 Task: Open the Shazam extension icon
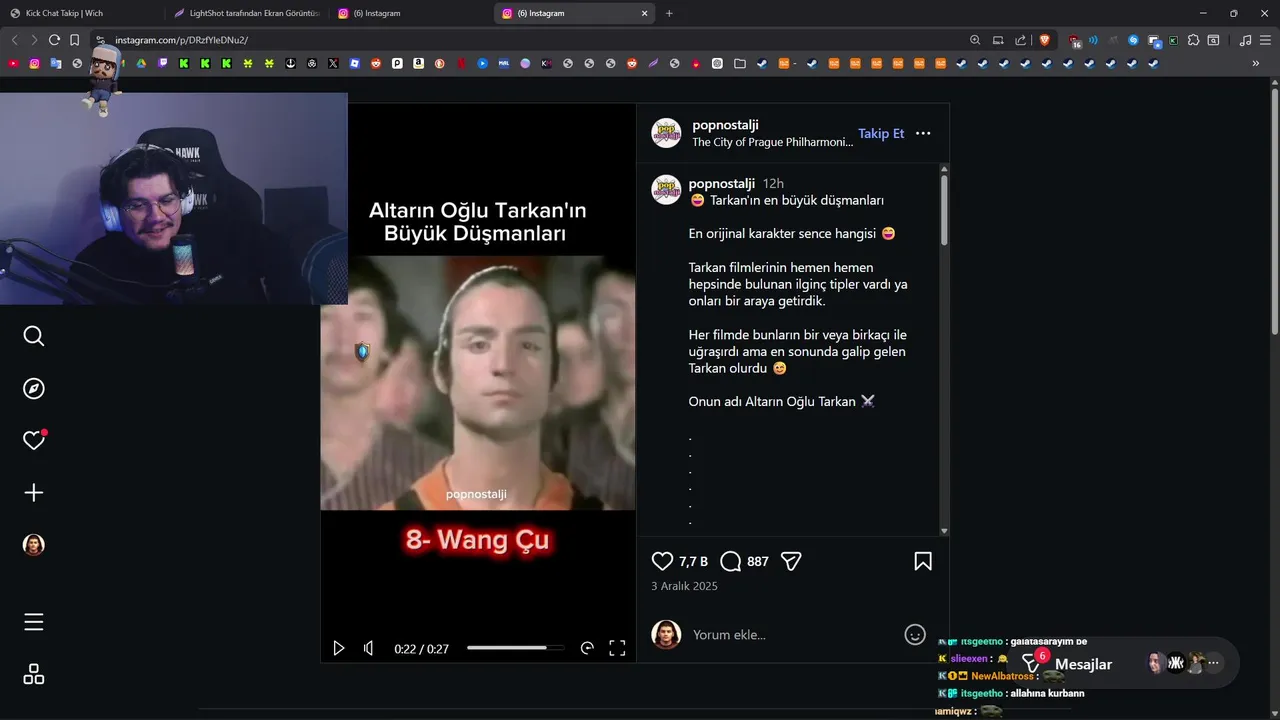[1133, 40]
